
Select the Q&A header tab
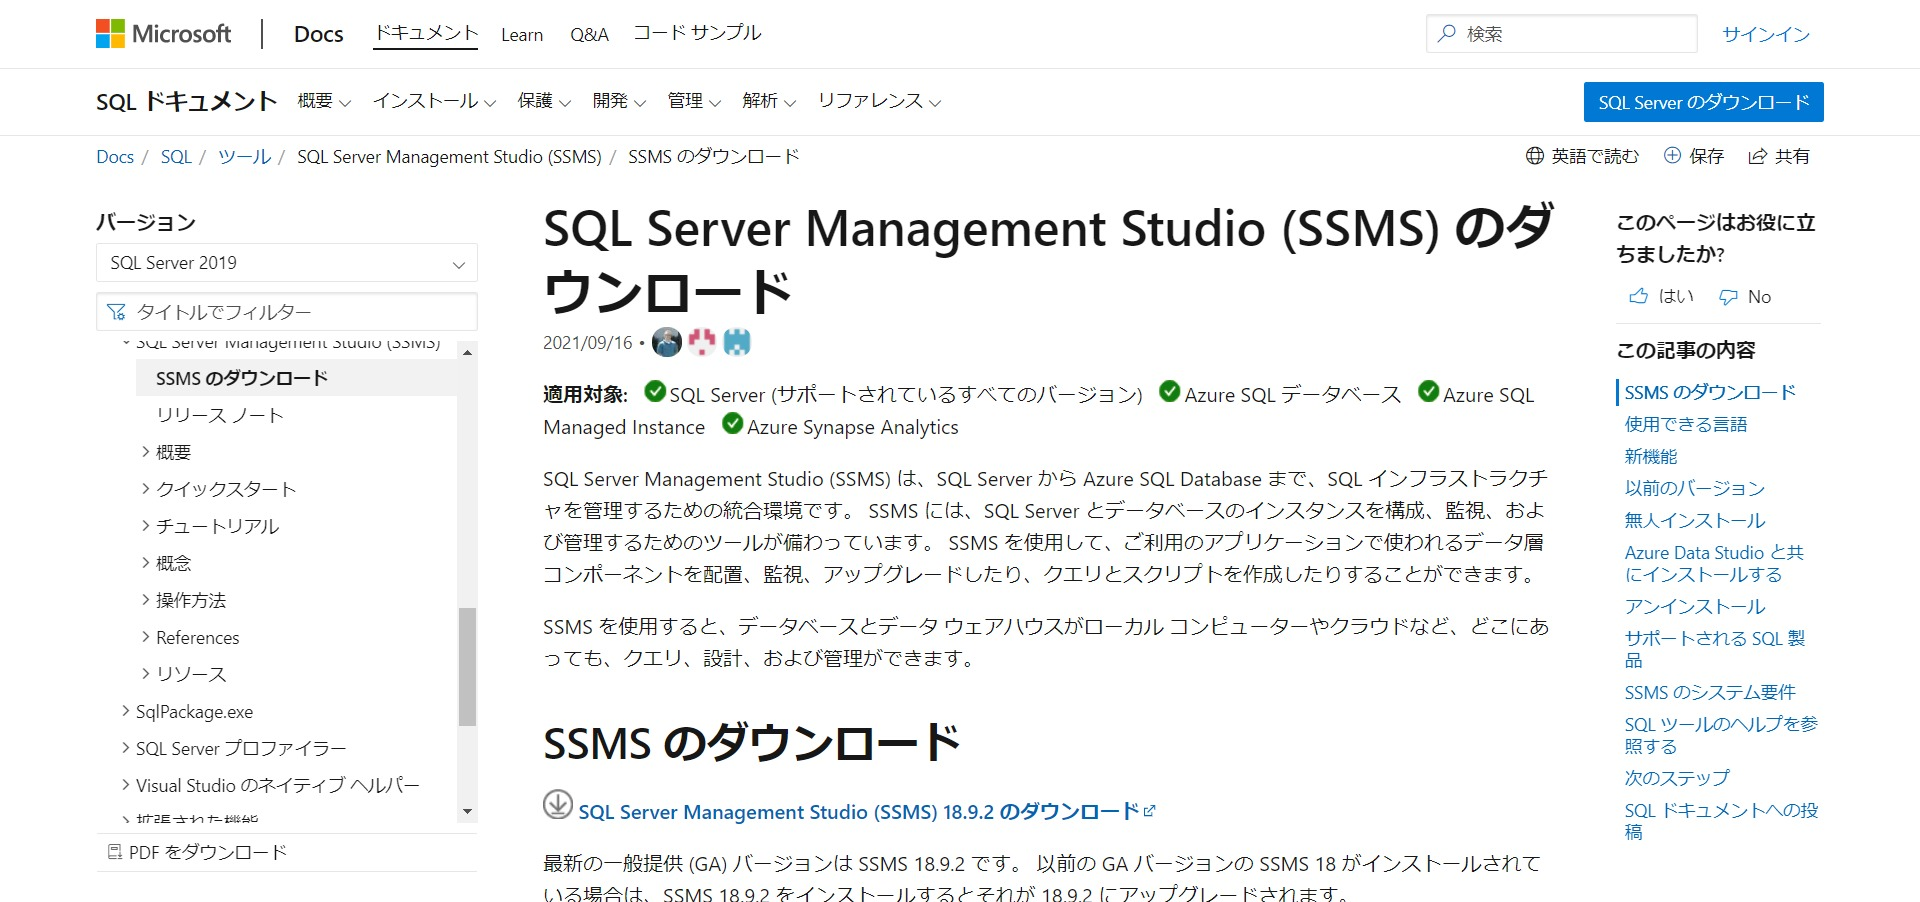(x=589, y=35)
